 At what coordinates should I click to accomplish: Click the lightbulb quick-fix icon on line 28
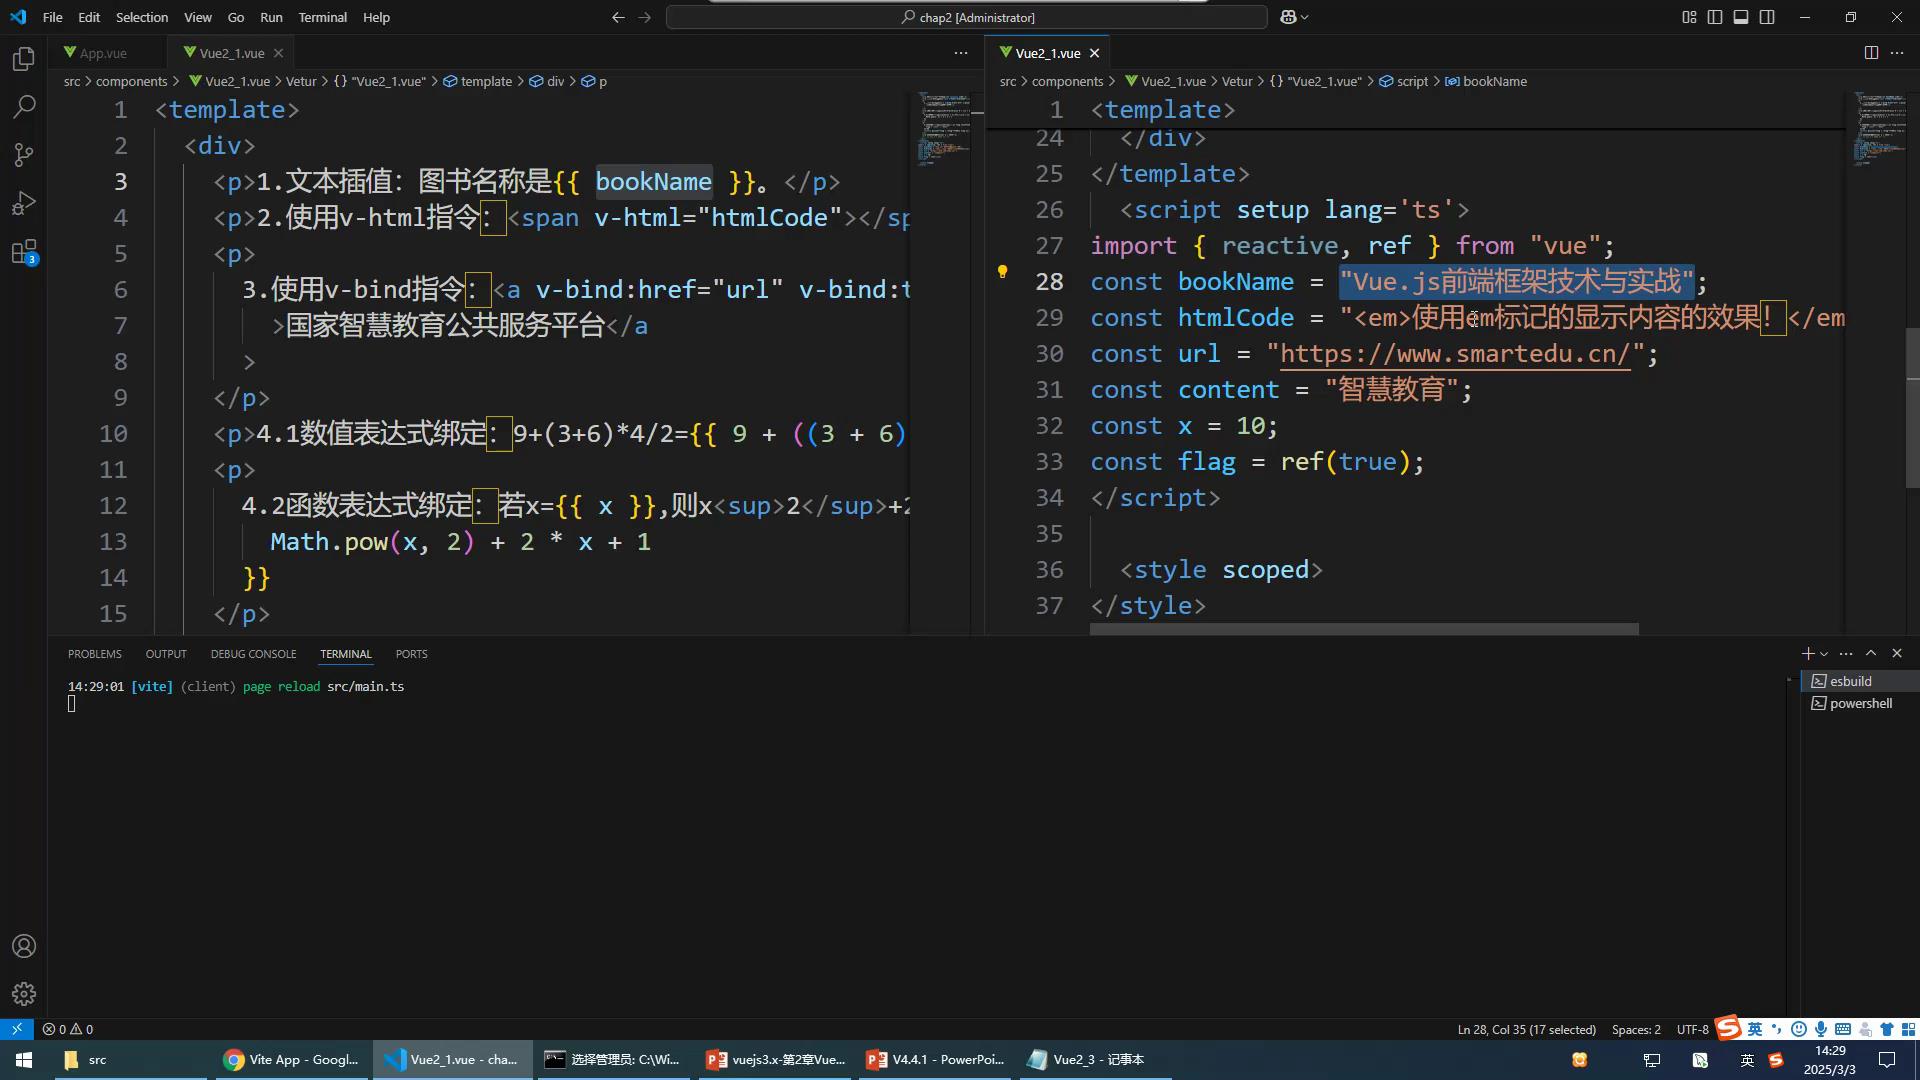click(1002, 271)
